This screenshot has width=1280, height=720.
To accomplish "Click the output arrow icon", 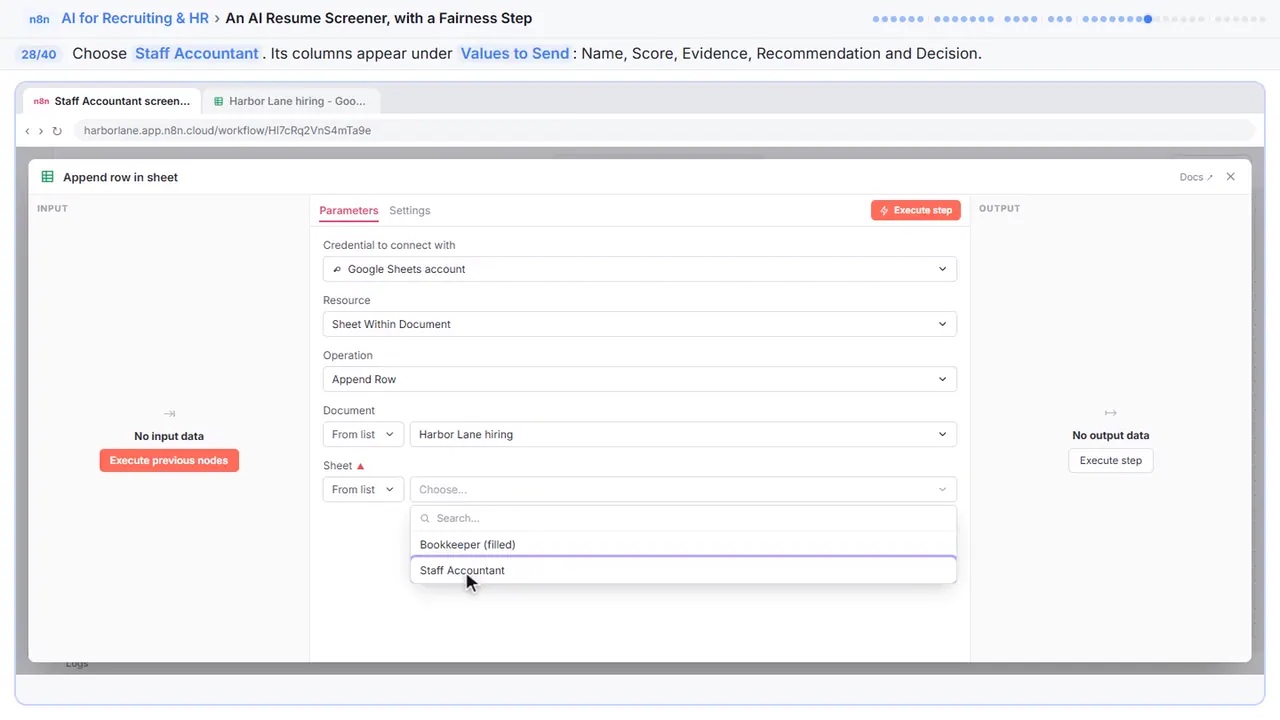I will pos(1110,413).
